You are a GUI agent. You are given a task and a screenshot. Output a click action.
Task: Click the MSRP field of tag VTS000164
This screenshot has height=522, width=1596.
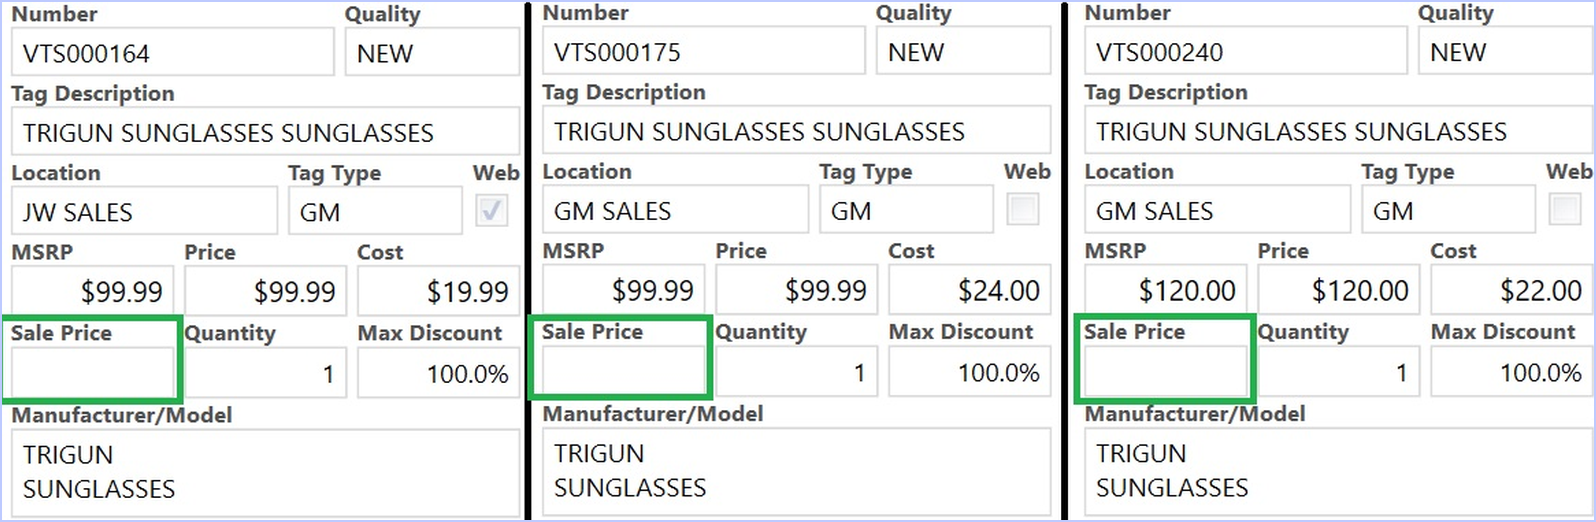(x=93, y=291)
